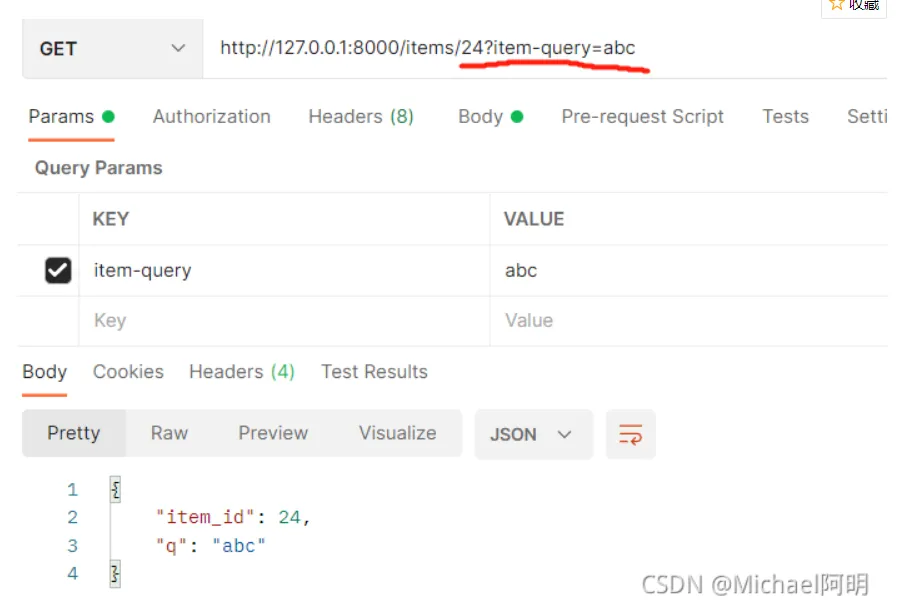This screenshot has height=608, width=916.
Task: Click the "abc" value in response
Action: [238, 546]
